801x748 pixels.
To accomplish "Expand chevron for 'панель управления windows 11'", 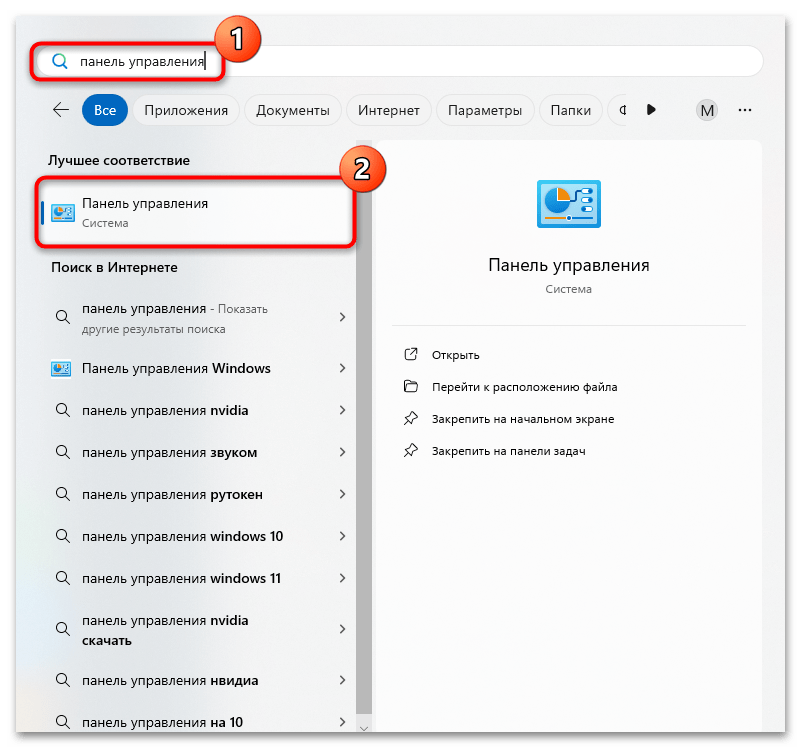I will tap(342, 577).
